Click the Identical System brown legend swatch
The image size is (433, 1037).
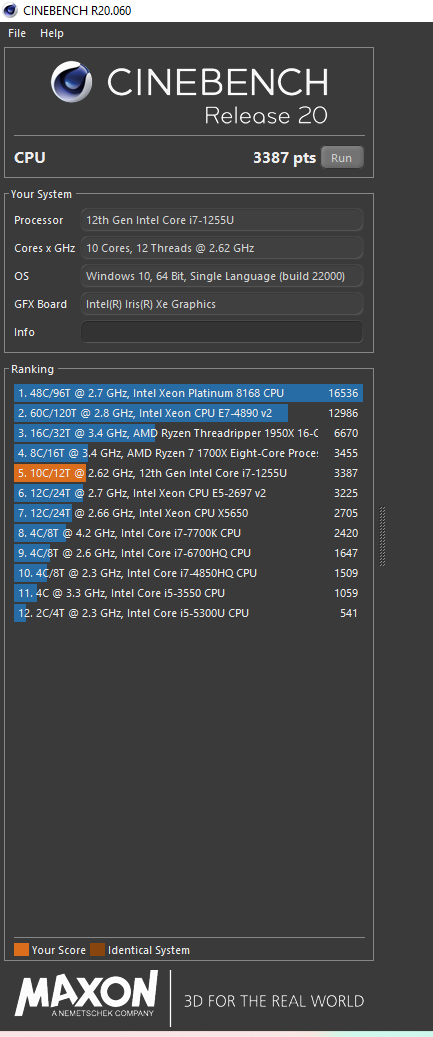98,950
